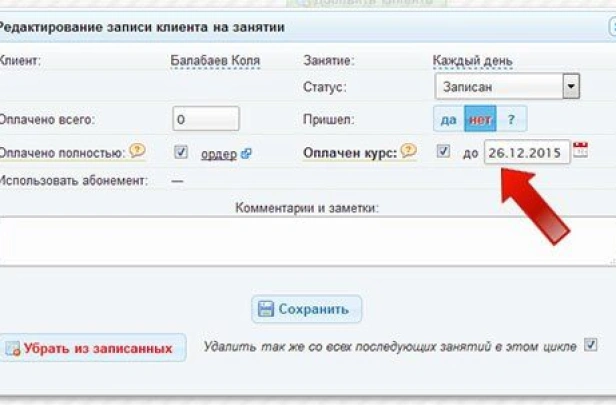Click the help icon beside Оплачено полностью
616x405 pixels.
click(137, 152)
